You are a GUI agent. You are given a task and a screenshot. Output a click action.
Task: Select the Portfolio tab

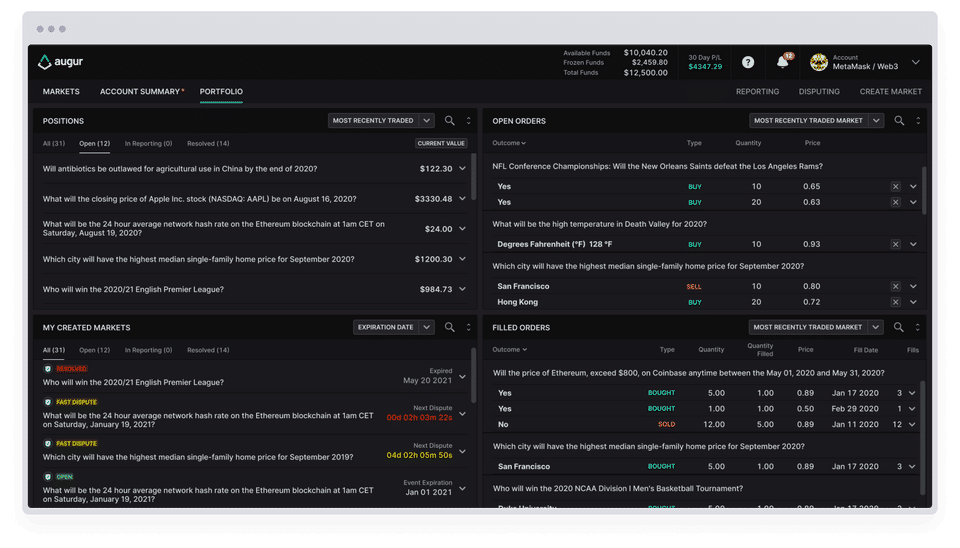coord(221,91)
